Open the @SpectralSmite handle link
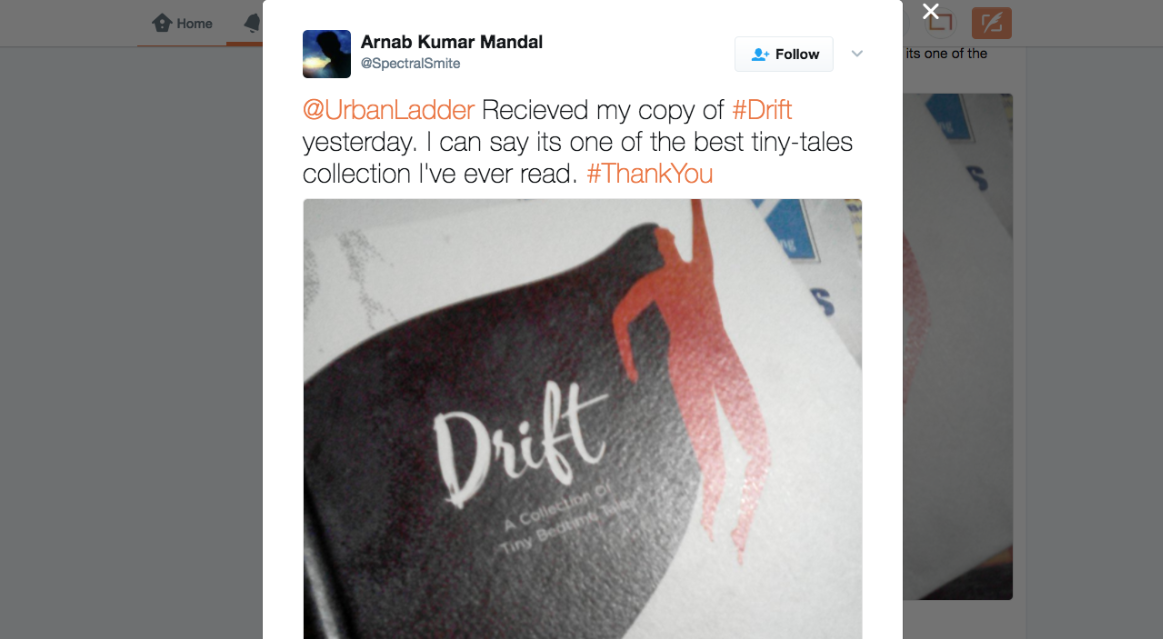This screenshot has width=1163, height=639. (410, 64)
